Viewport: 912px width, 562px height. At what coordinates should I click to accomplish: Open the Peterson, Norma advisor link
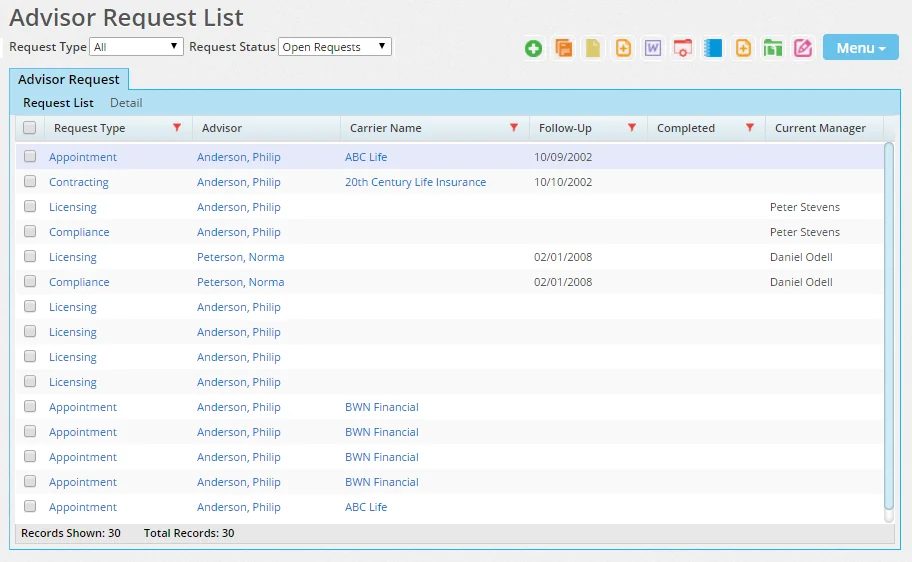point(240,257)
